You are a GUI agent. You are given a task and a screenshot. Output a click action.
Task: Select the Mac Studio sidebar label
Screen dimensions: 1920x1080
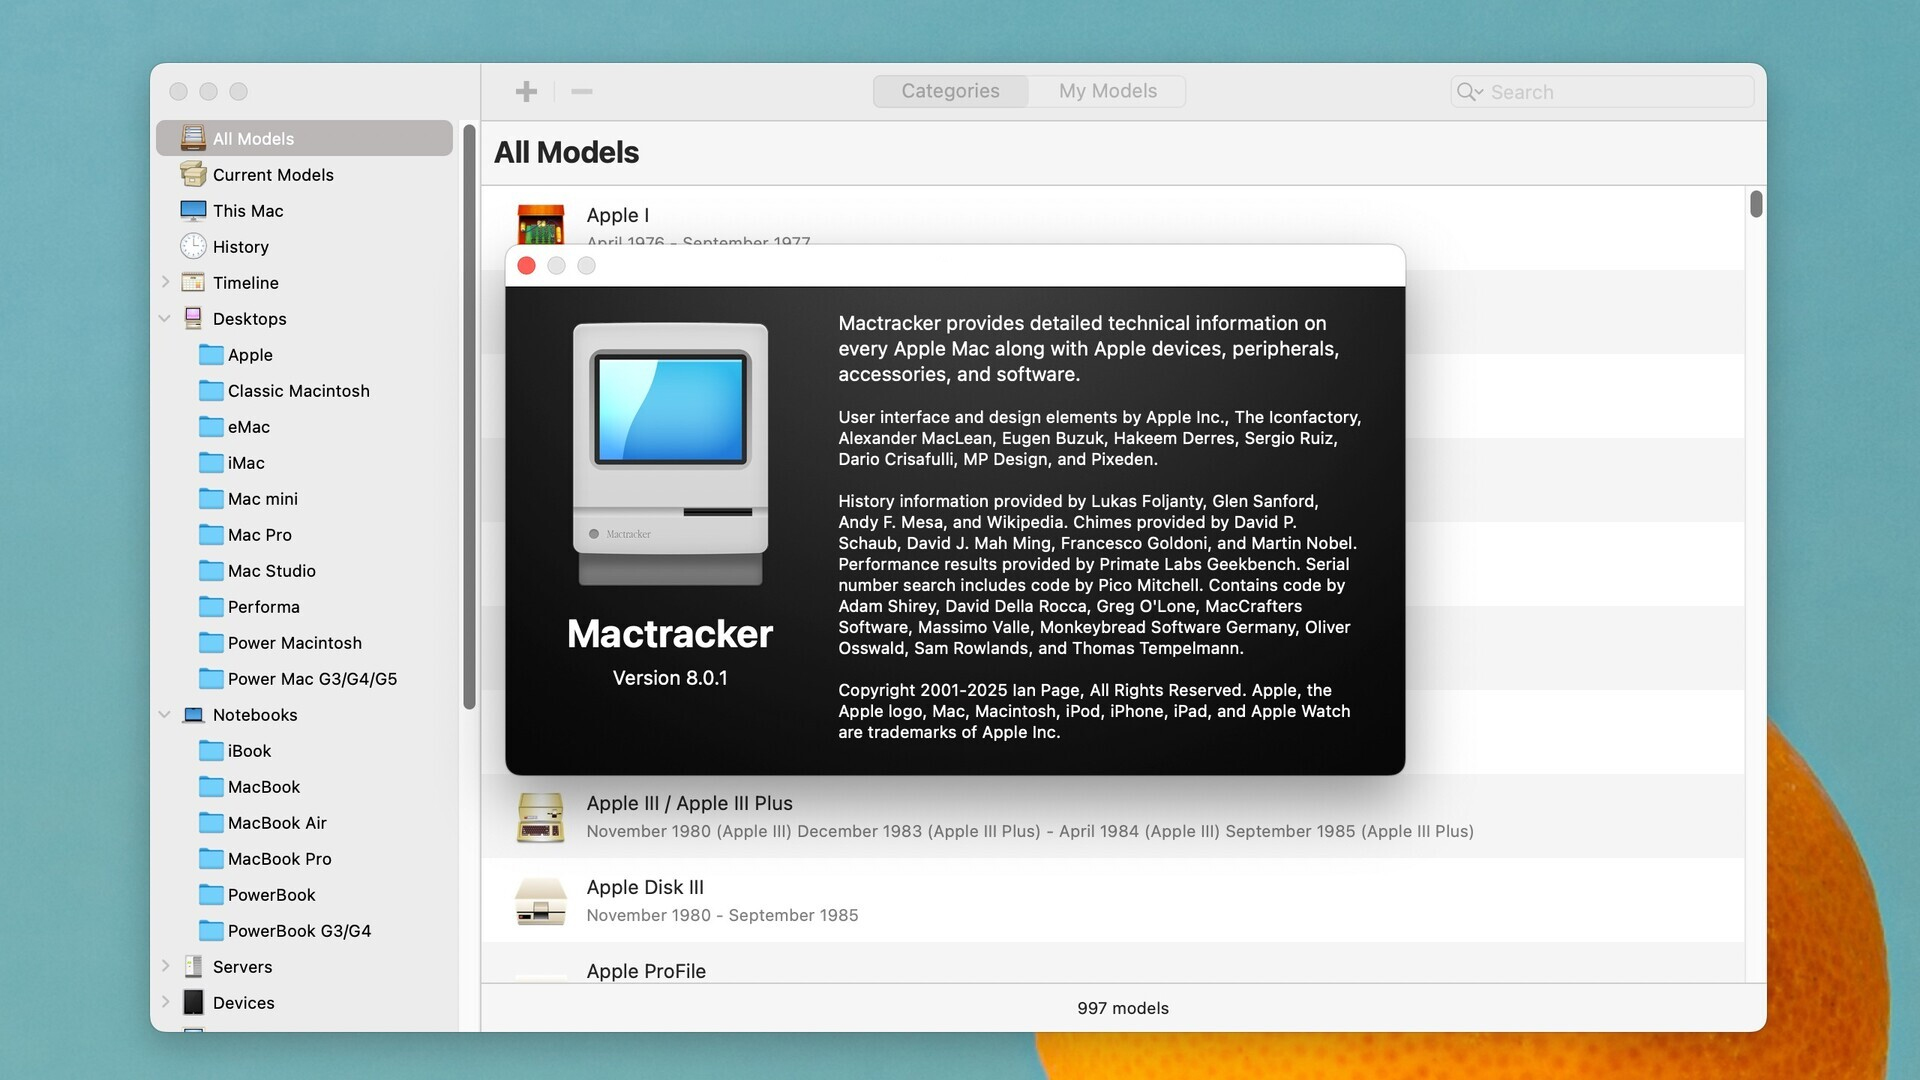(272, 570)
